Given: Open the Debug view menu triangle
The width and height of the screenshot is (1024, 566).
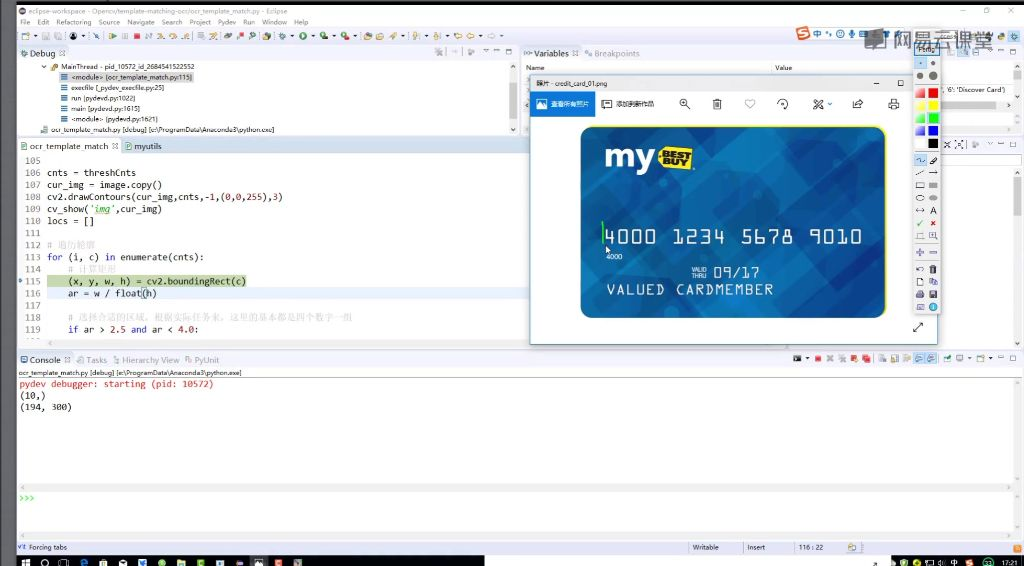Looking at the screenshot, I should [486, 52].
